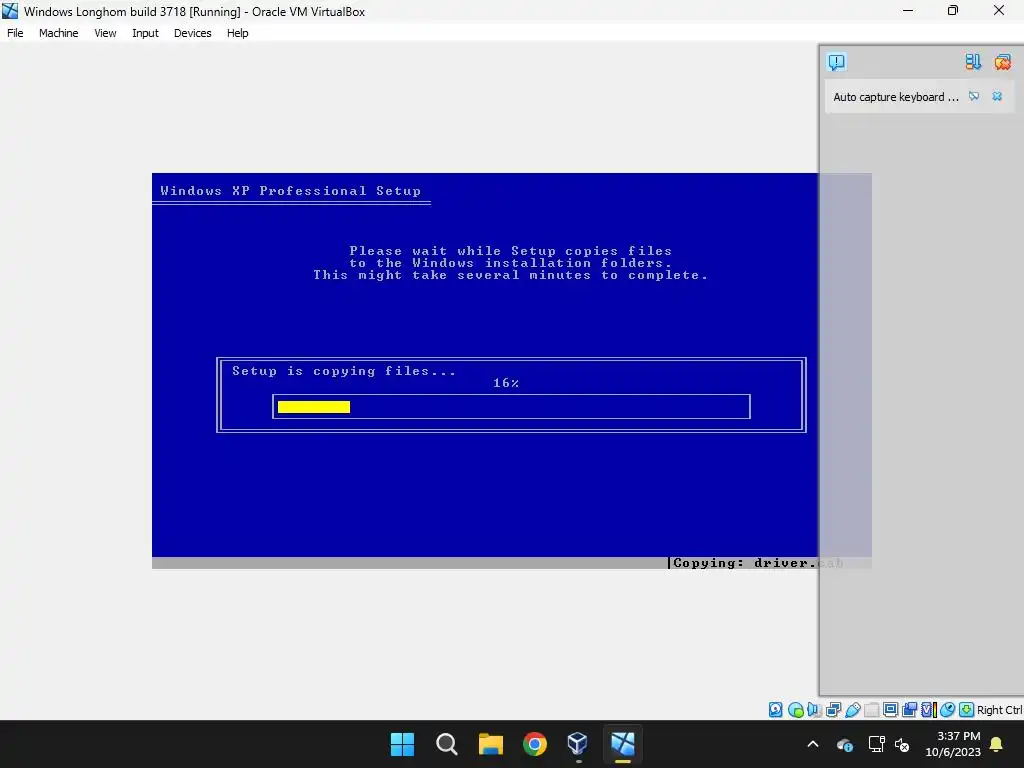Screen dimensions: 1024x768
Task: Toggle the notification center speech-bubble icon
Action: (837, 62)
